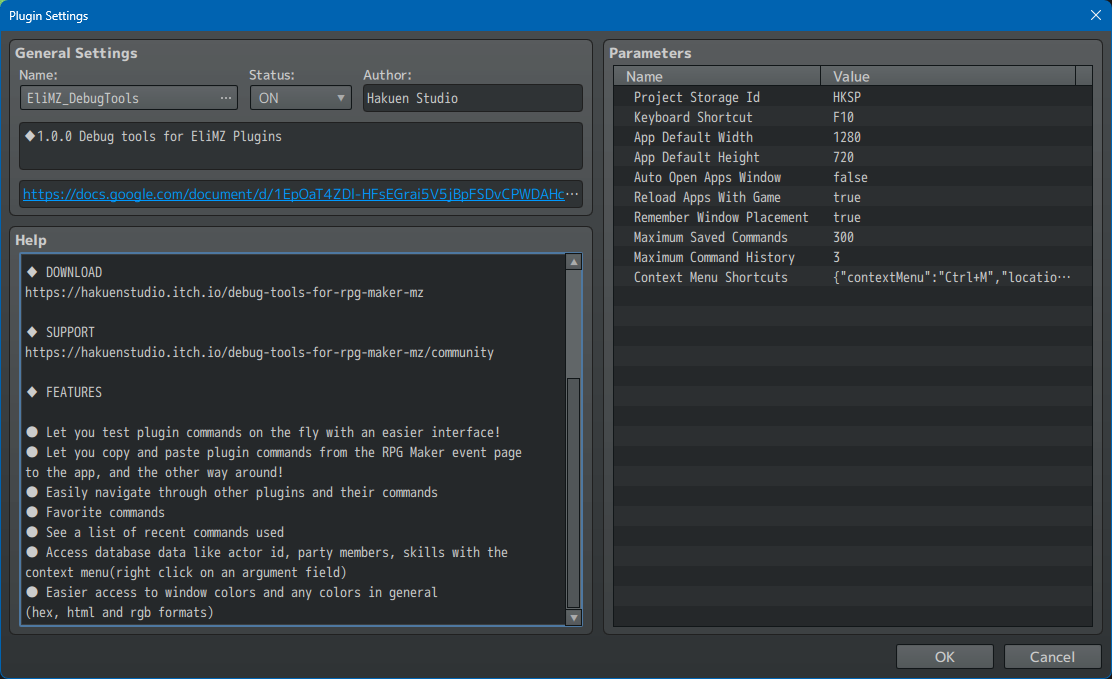The height and width of the screenshot is (679, 1112).
Task: Open the docs.google.com documentation link
Action: 294,194
